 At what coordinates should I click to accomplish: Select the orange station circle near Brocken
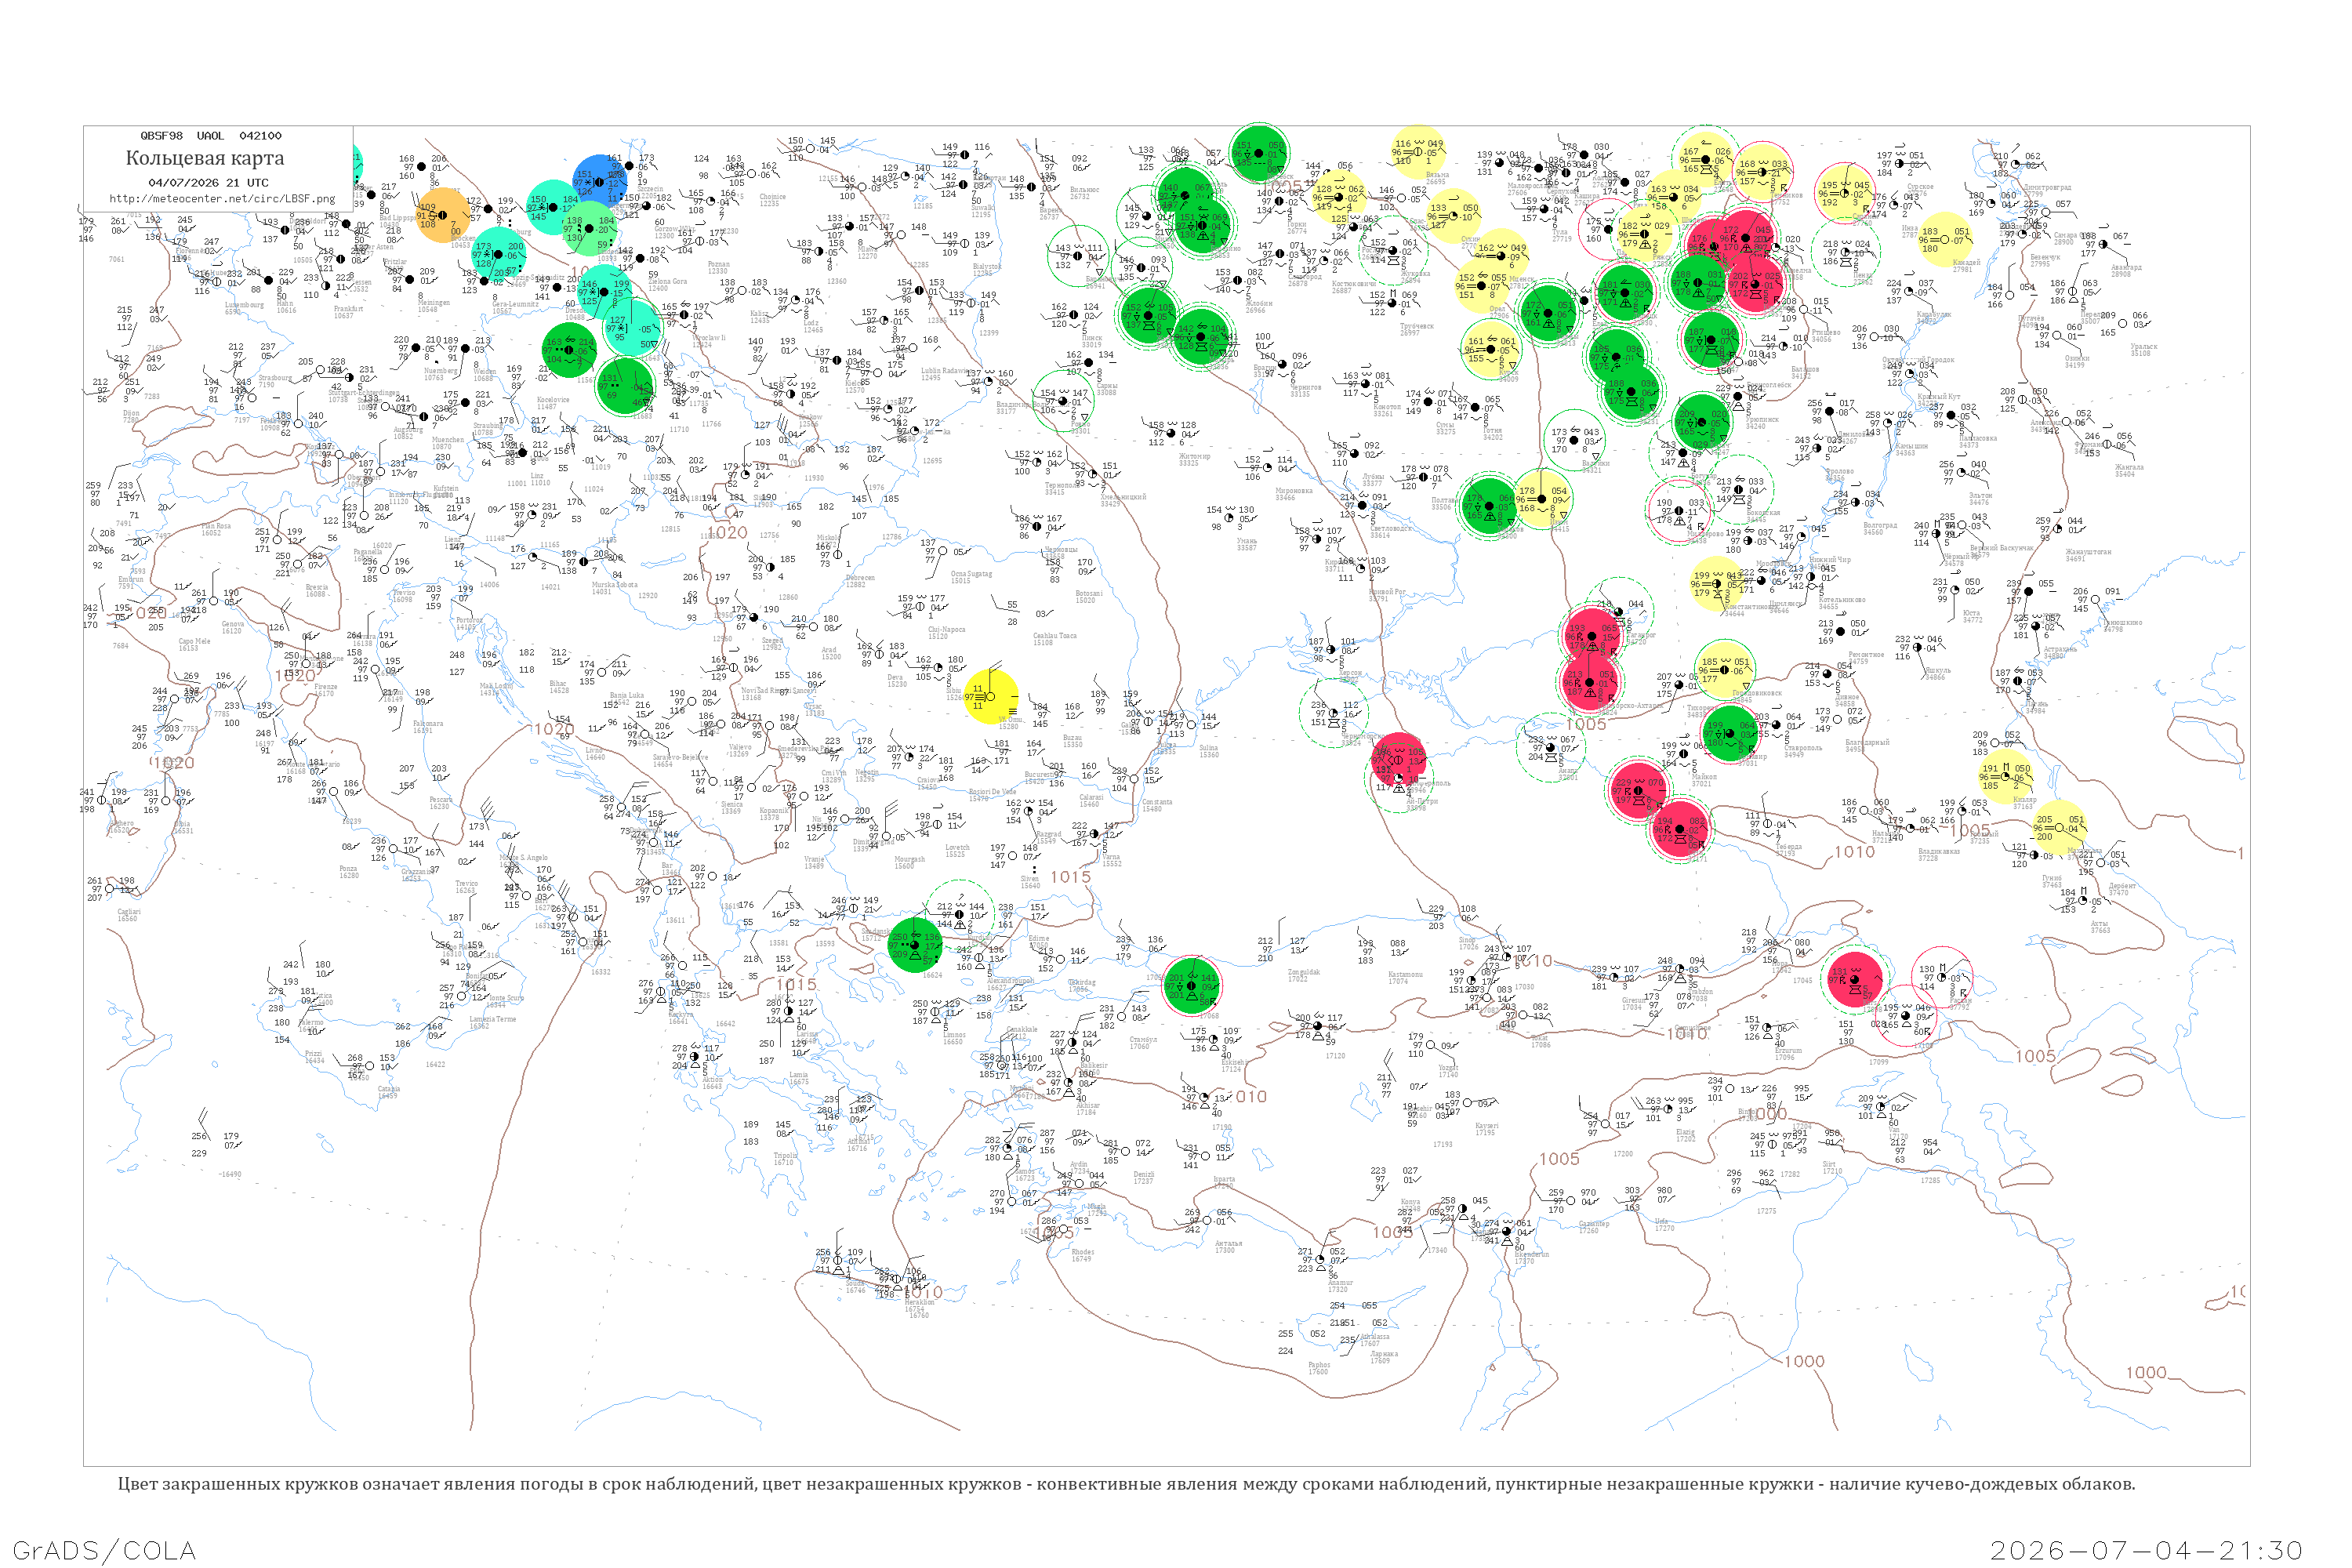[x=442, y=216]
